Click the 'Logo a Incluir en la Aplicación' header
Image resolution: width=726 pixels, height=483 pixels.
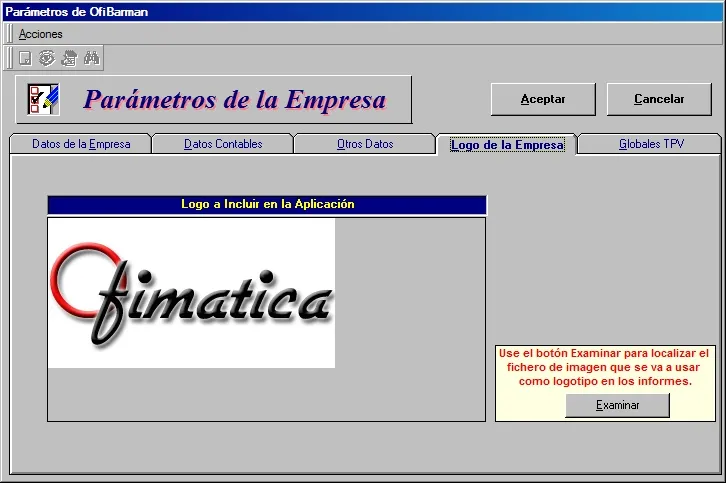click(267, 204)
